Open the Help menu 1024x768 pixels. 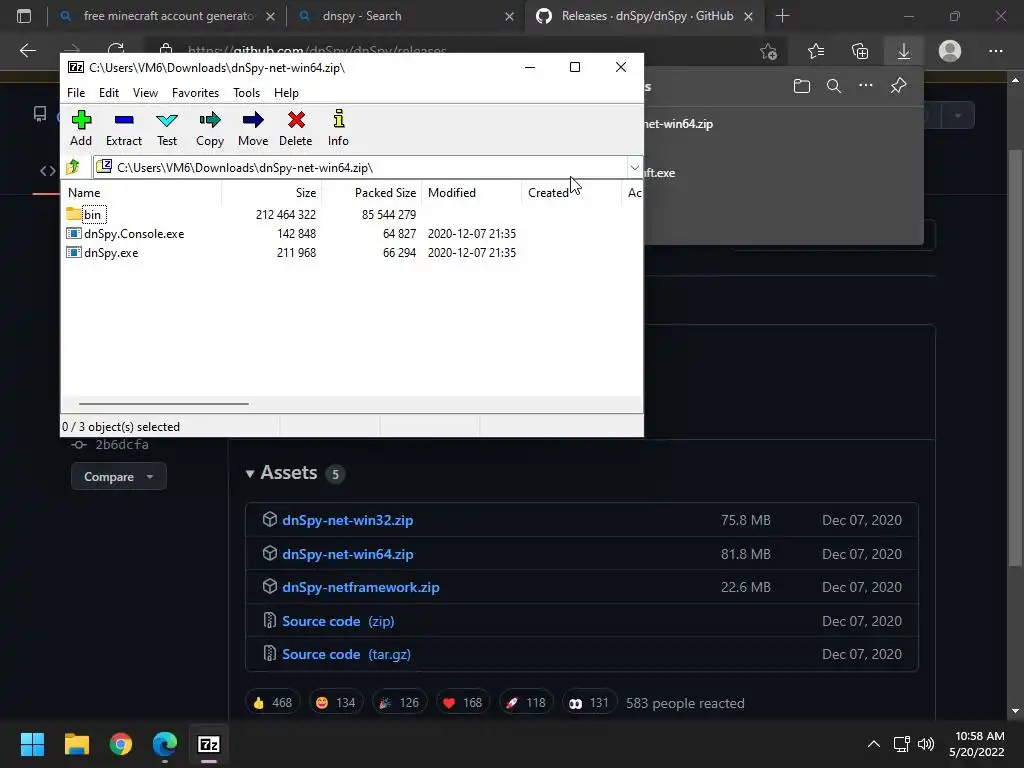[286, 93]
